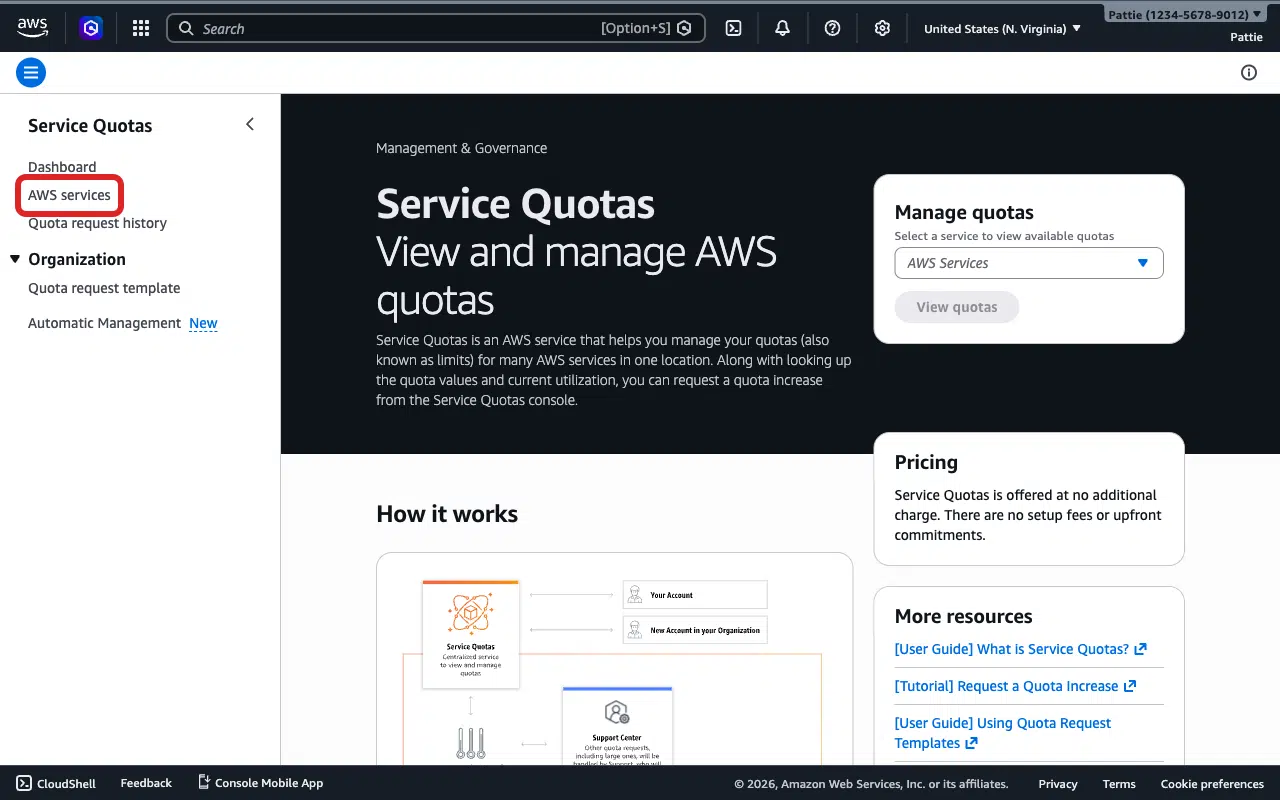This screenshot has width=1280, height=800.
Task: Open Using Quota Request Templates guide link
Action: click(x=1003, y=733)
